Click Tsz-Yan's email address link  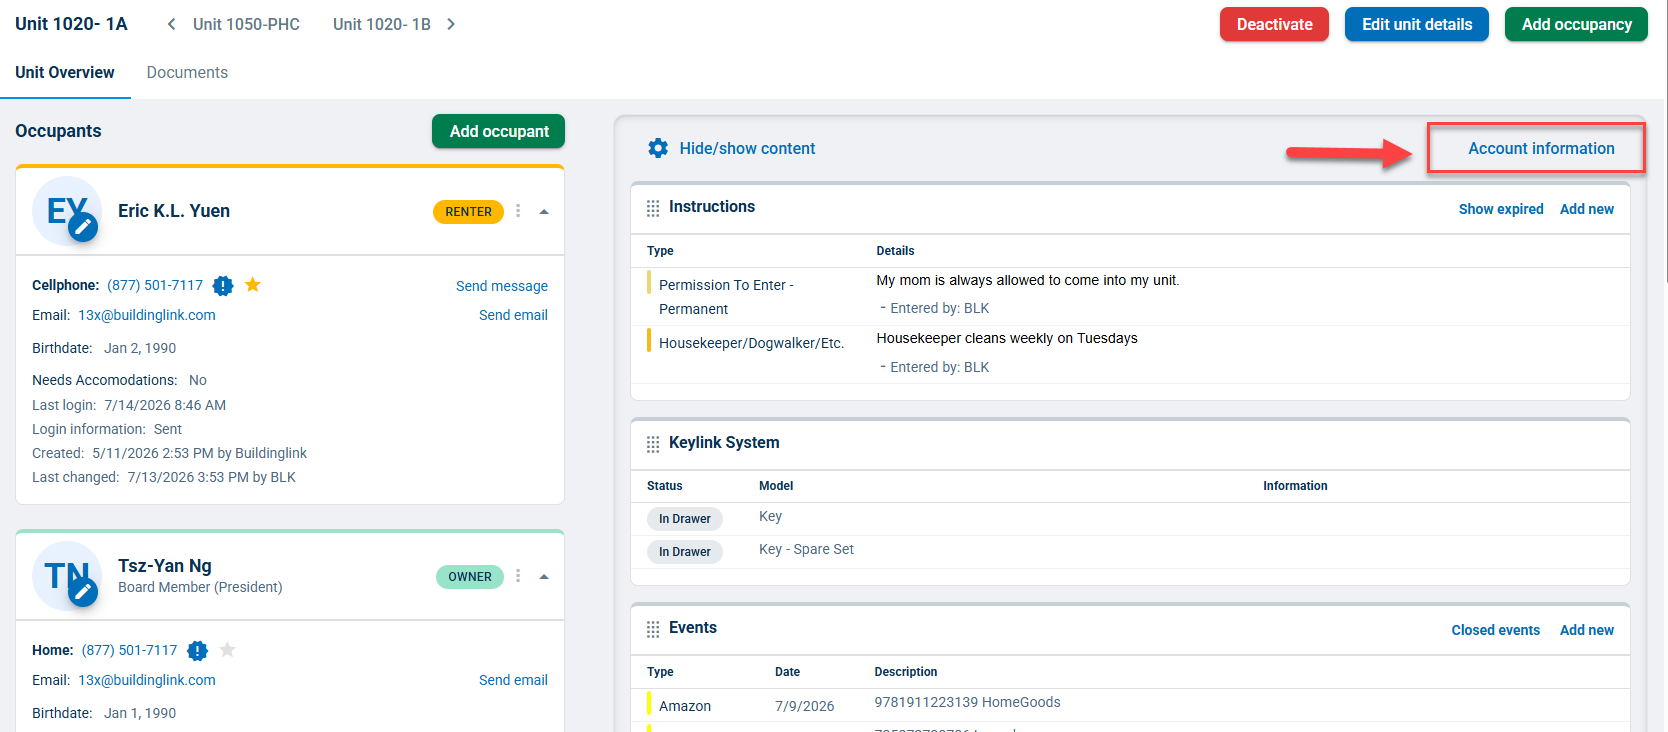pyautogui.click(x=147, y=680)
